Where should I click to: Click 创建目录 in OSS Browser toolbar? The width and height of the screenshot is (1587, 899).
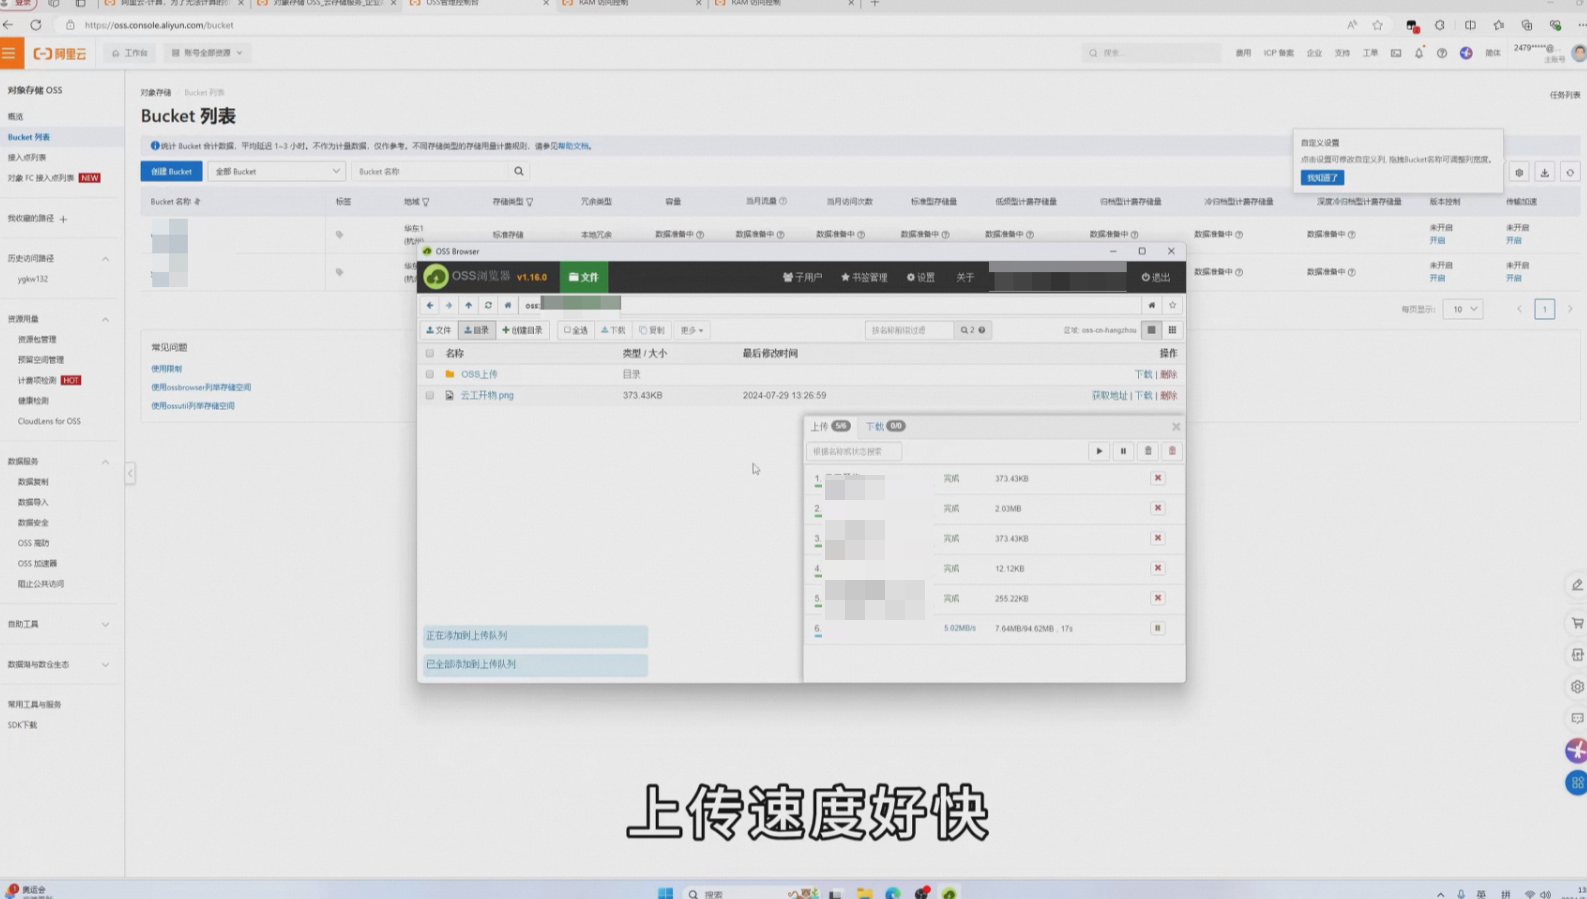click(x=523, y=330)
